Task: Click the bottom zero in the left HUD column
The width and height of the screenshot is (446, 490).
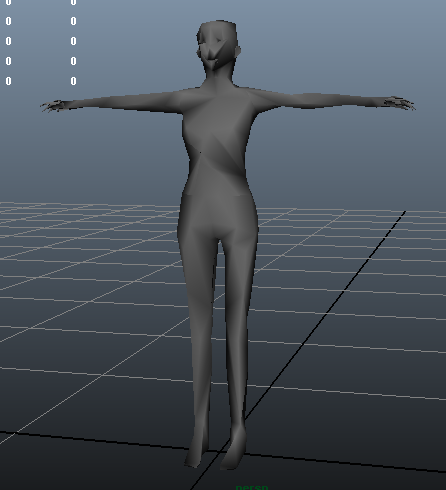Action: coord(9,81)
